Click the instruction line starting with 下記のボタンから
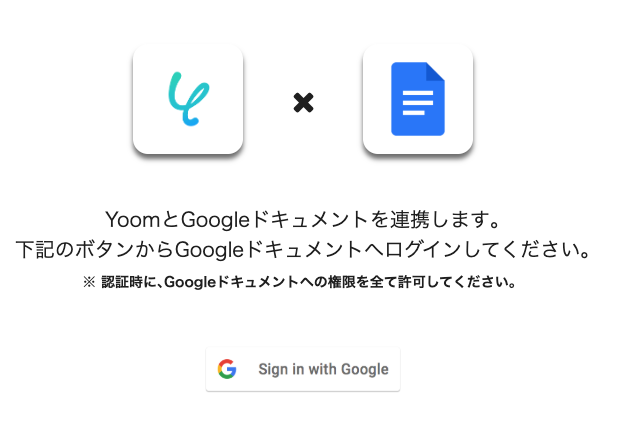626x447 pixels. pyautogui.click(x=303, y=250)
